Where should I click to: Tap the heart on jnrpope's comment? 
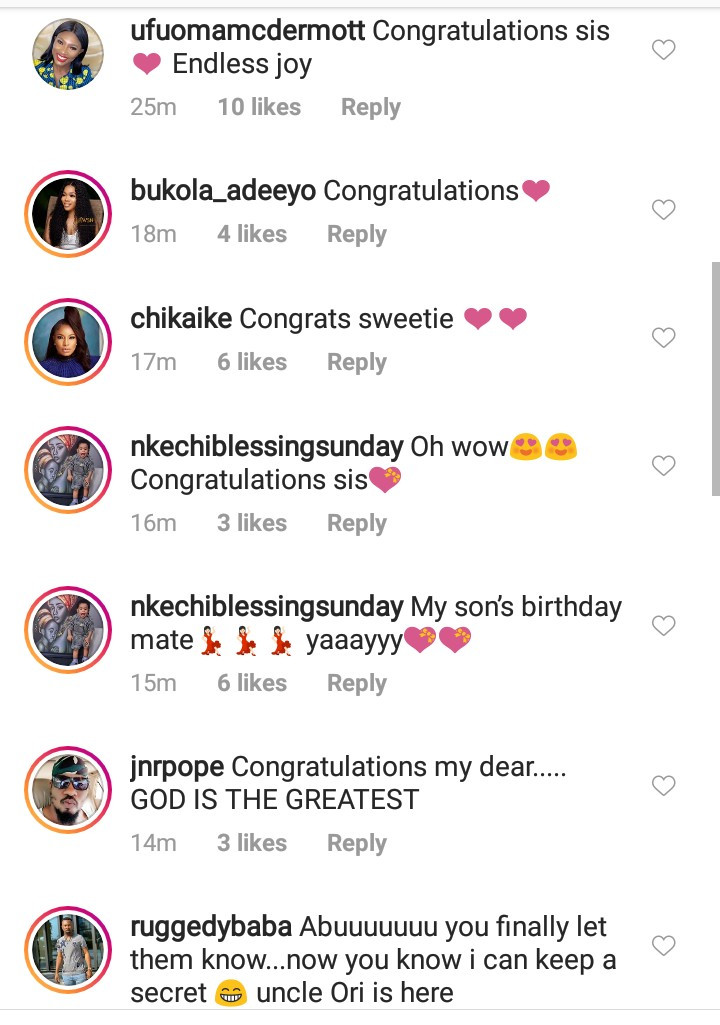tap(663, 786)
